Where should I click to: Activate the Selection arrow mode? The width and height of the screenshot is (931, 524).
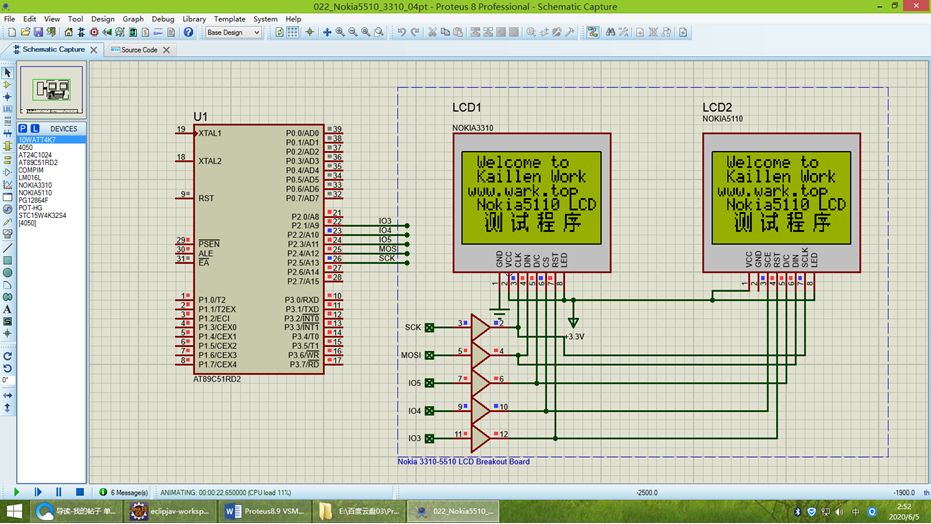7,72
